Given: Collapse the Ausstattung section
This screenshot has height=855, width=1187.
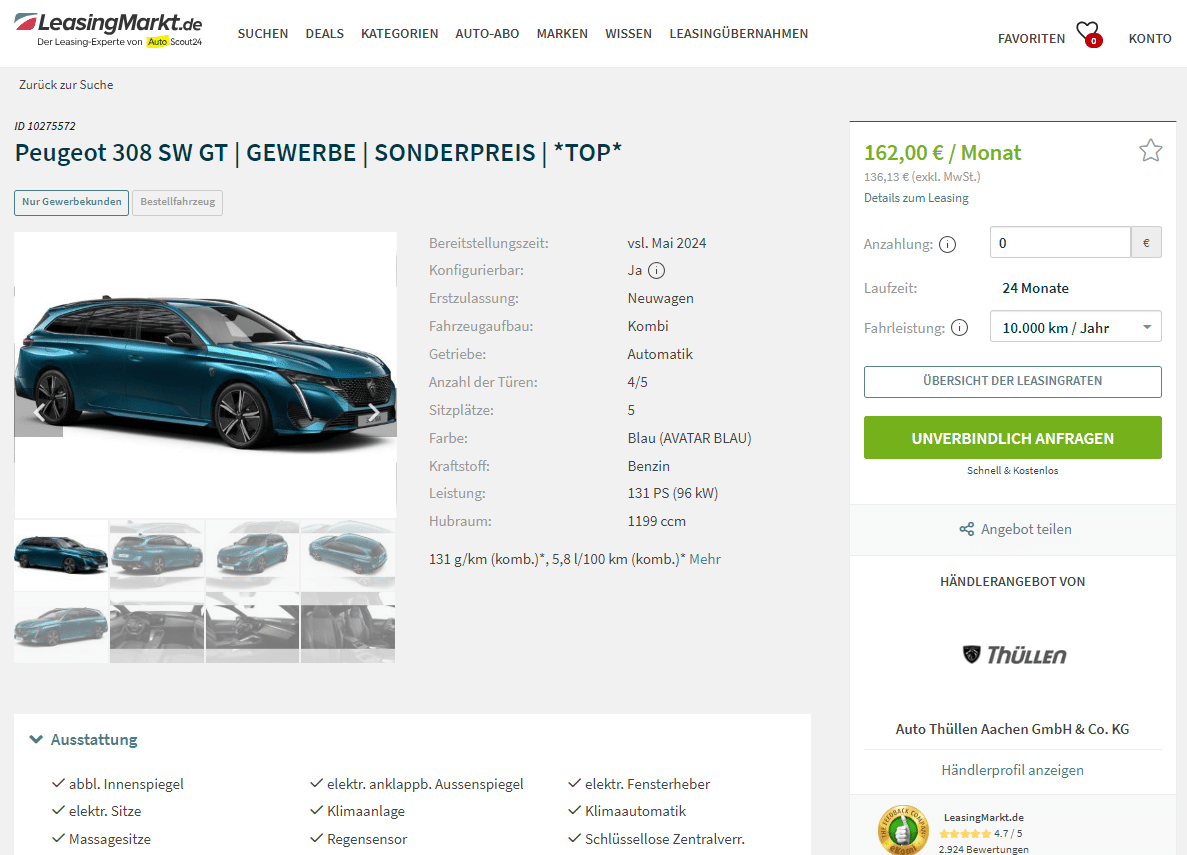Looking at the screenshot, I should 83,739.
